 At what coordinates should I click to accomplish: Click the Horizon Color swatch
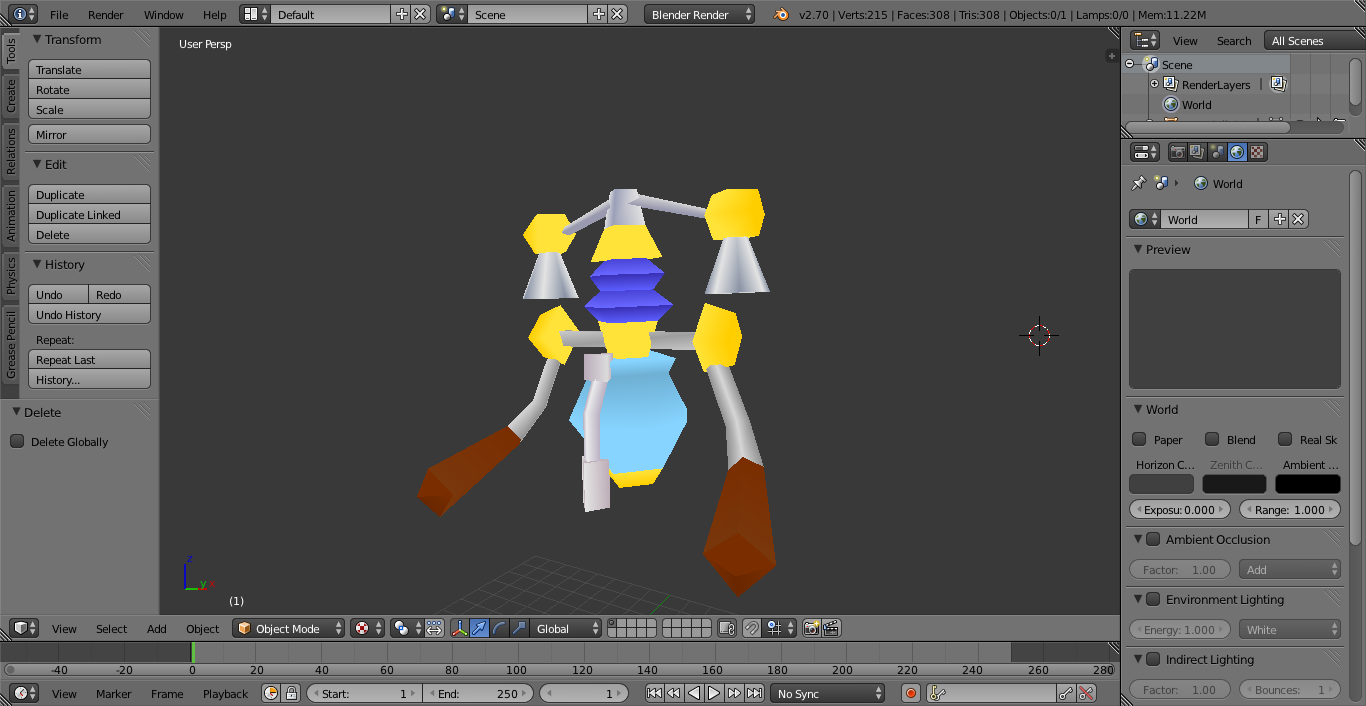click(x=1161, y=484)
